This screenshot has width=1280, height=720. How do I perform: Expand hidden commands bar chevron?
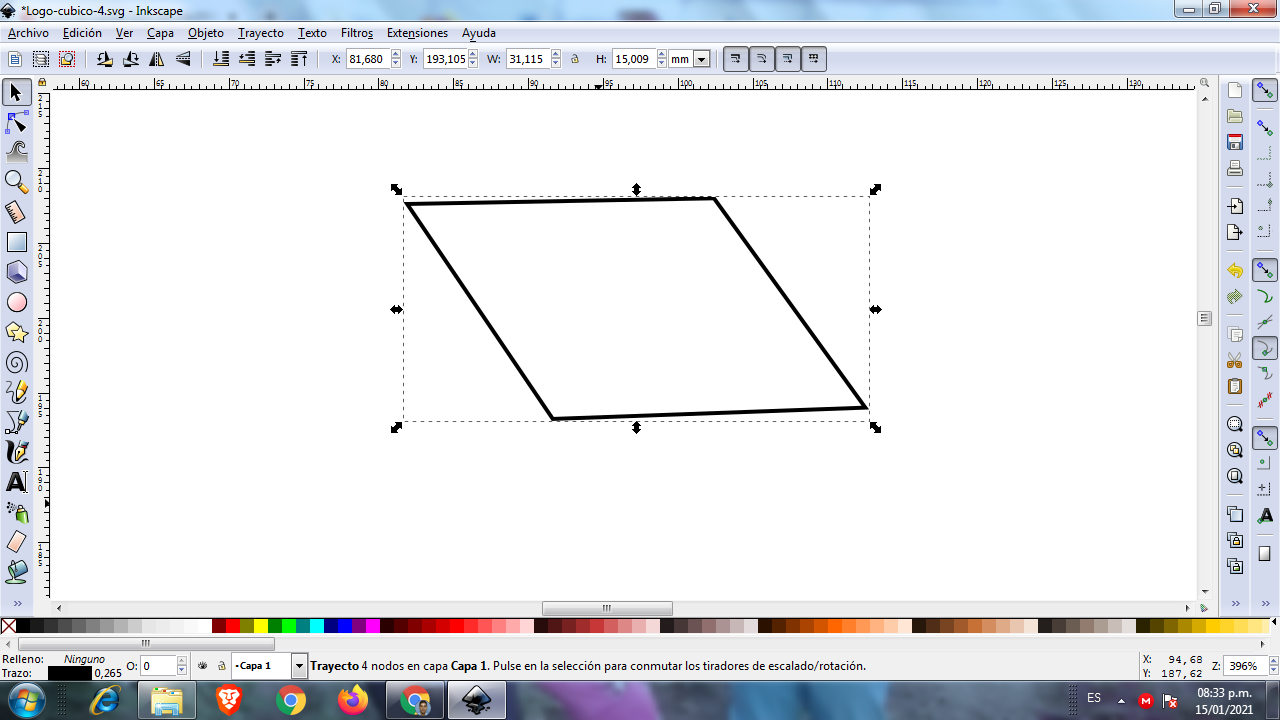(1235, 604)
